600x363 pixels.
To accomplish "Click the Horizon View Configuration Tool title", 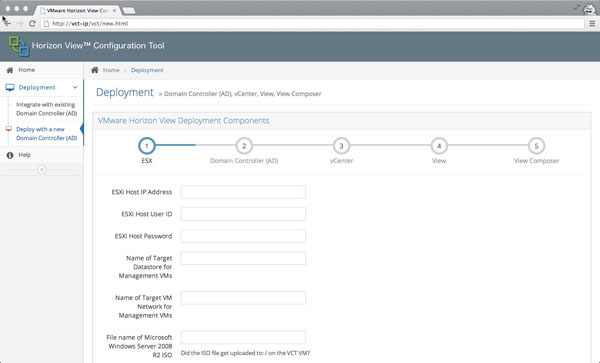I will point(98,46).
